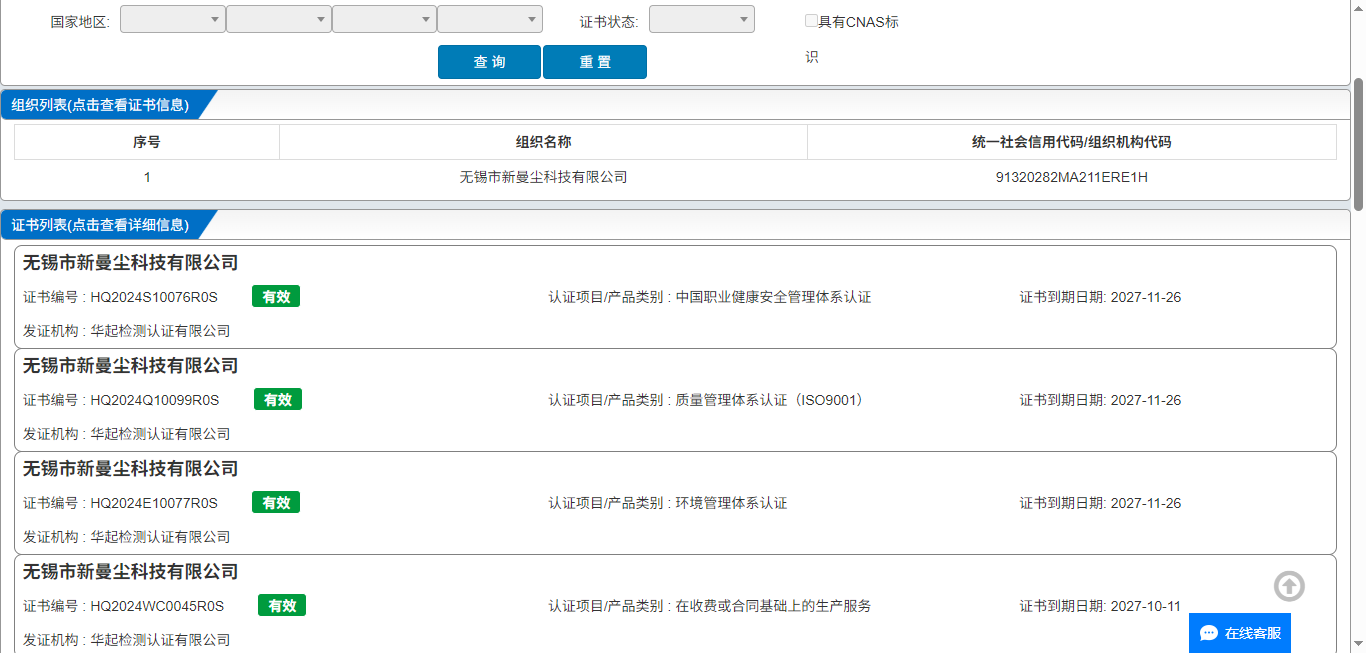Open certificate HQ2024WC0045R0S

click(157, 606)
